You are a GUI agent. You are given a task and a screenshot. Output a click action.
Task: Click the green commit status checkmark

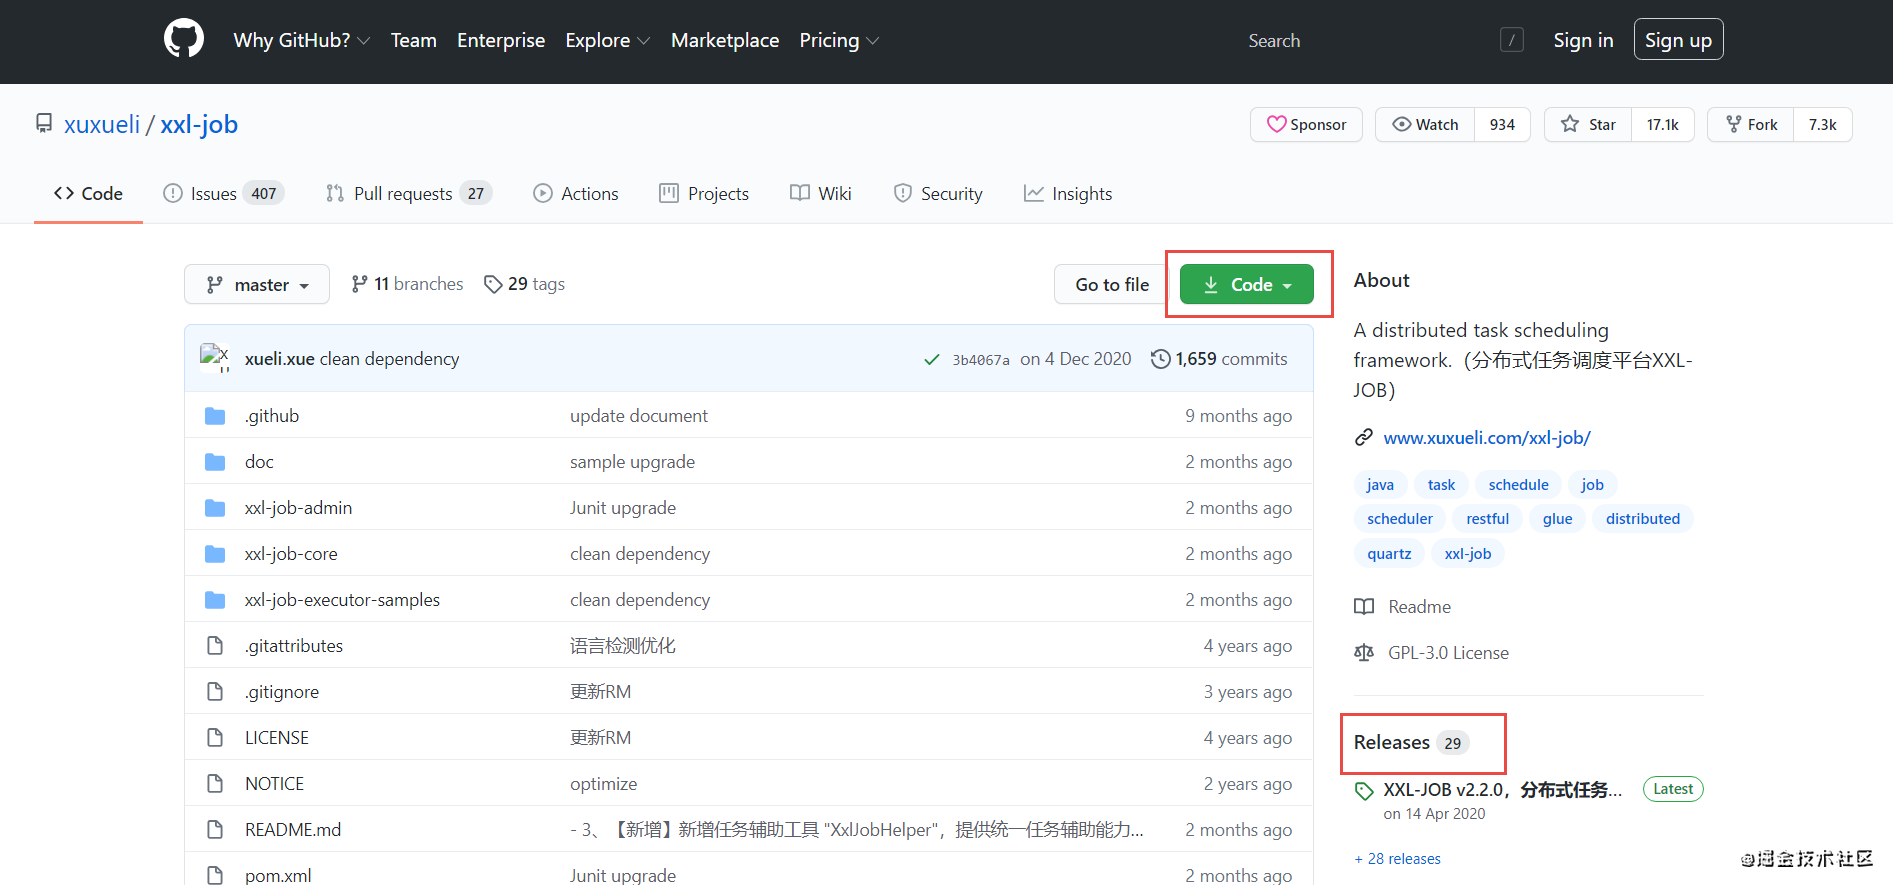pyautogui.click(x=932, y=359)
